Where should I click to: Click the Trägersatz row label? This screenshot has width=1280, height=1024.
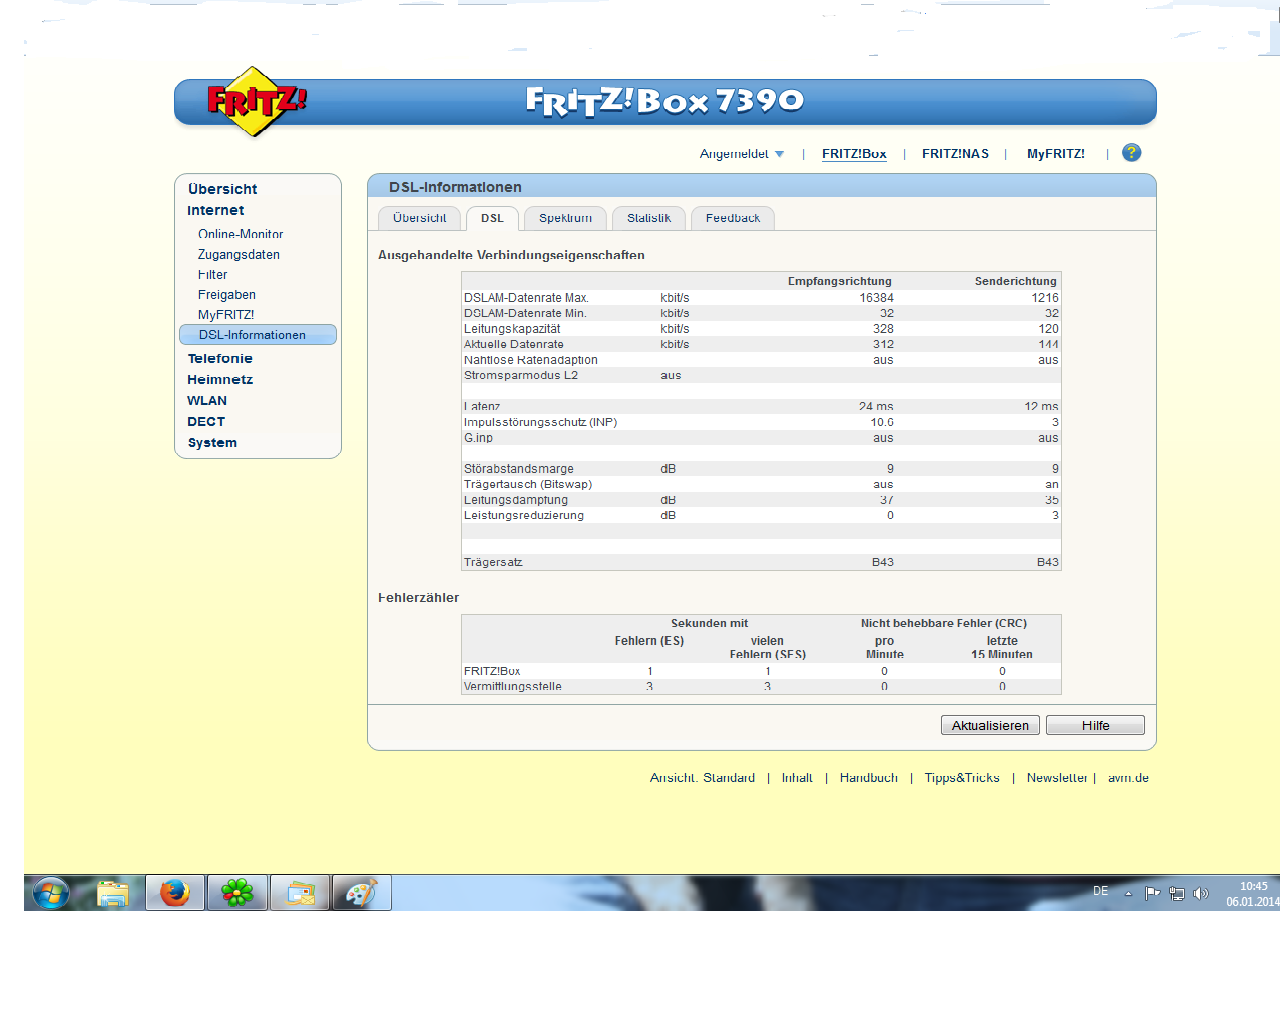click(x=492, y=562)
